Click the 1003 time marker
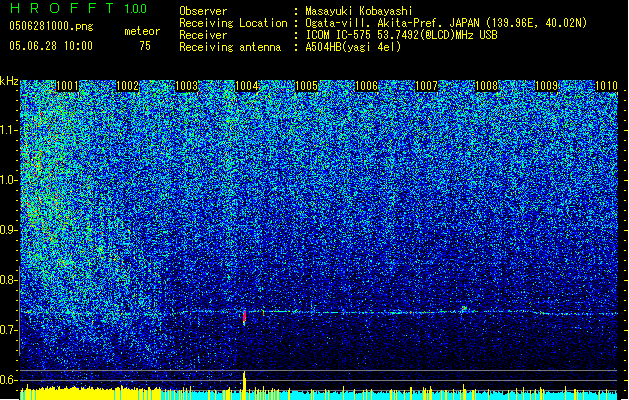This screenshot has height=400, width=629. (187, 86)
